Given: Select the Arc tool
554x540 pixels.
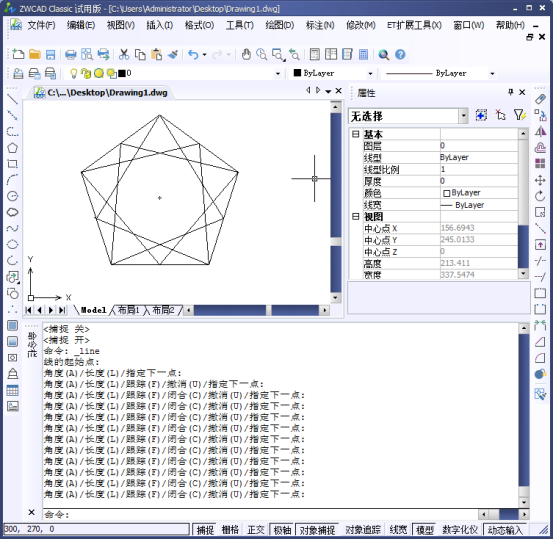Looking at the screenshot, I should click(x=12, y=180).
